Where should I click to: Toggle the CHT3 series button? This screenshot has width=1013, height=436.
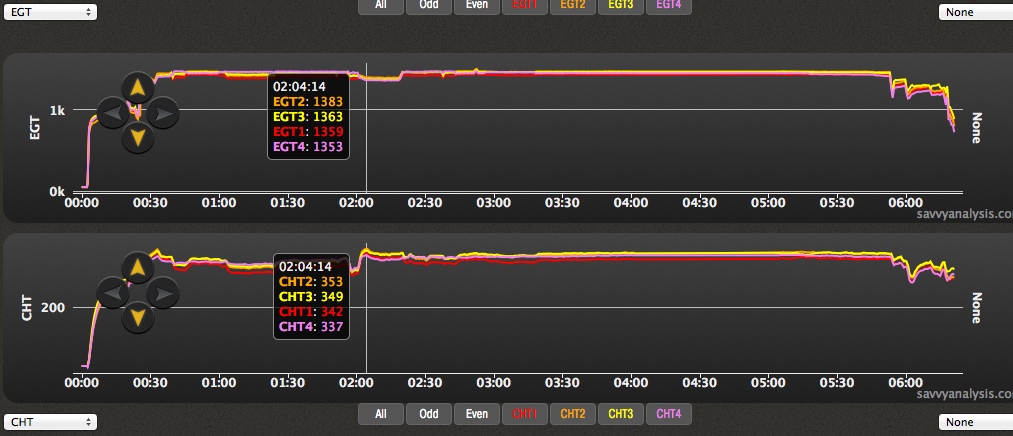[x=621, y=413]
